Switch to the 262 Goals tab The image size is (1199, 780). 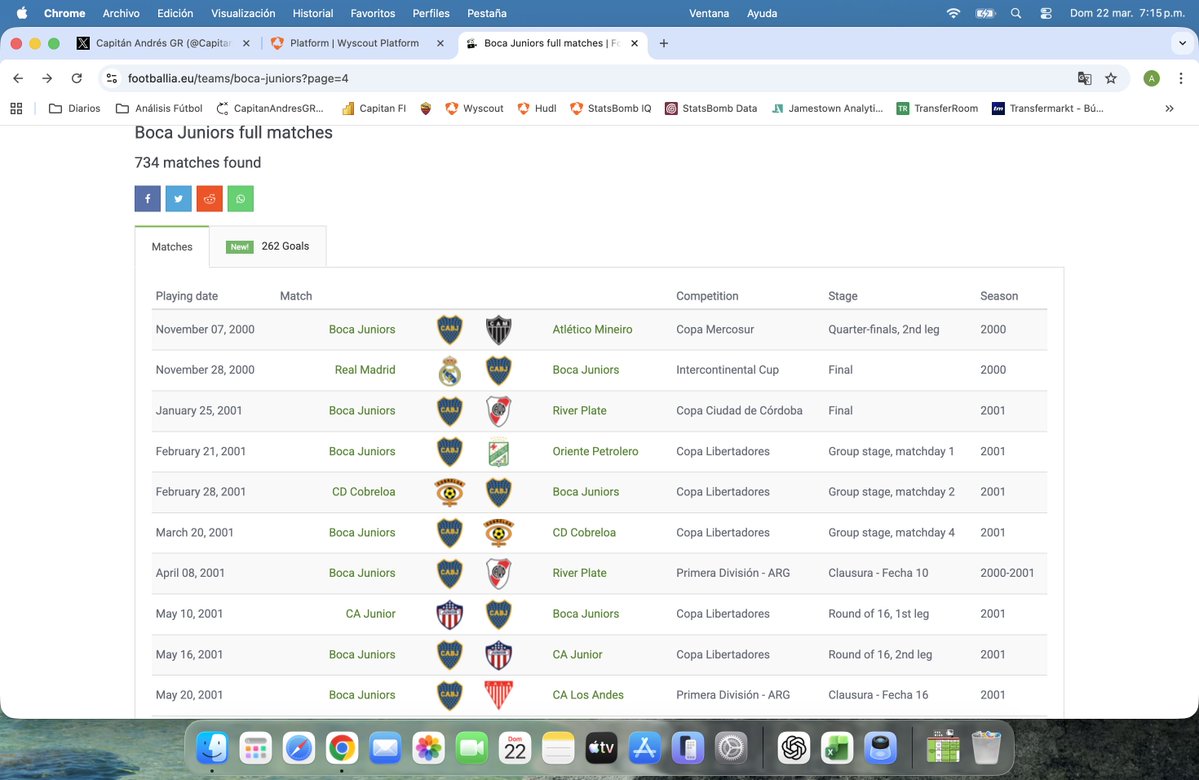point(268,246)
